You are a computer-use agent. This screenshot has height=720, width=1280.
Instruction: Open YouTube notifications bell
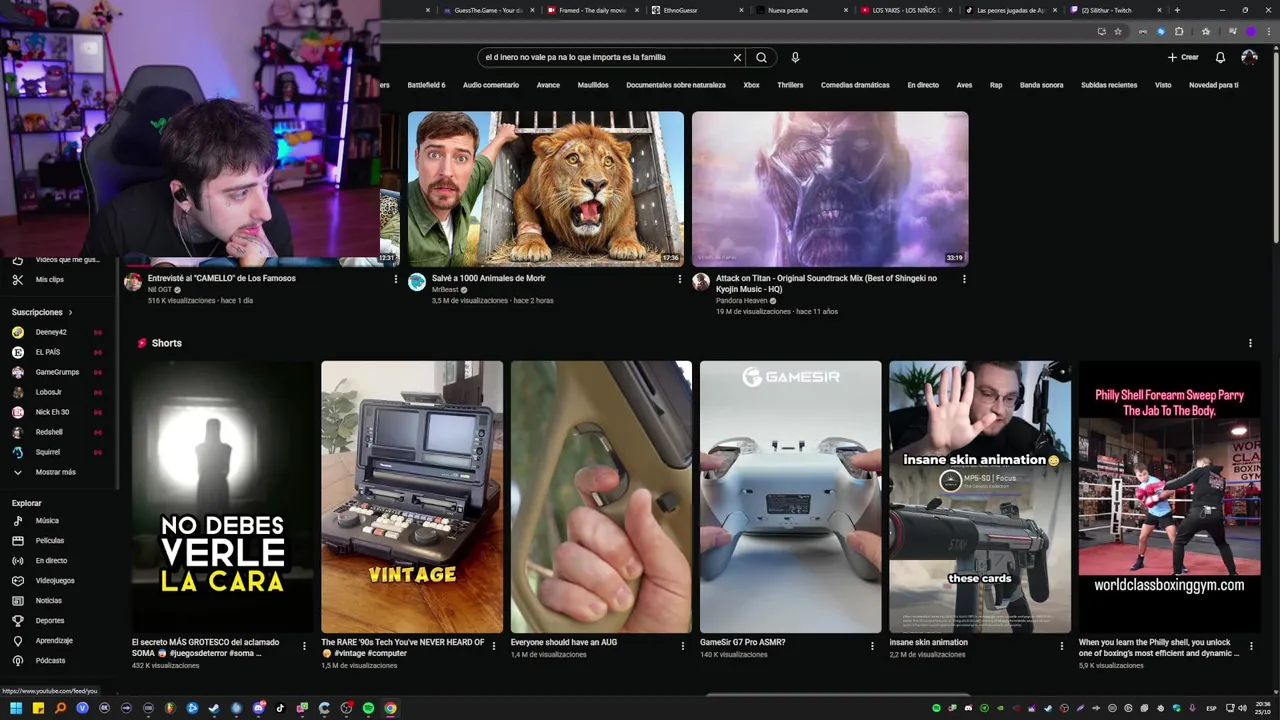coord(1220,57)
